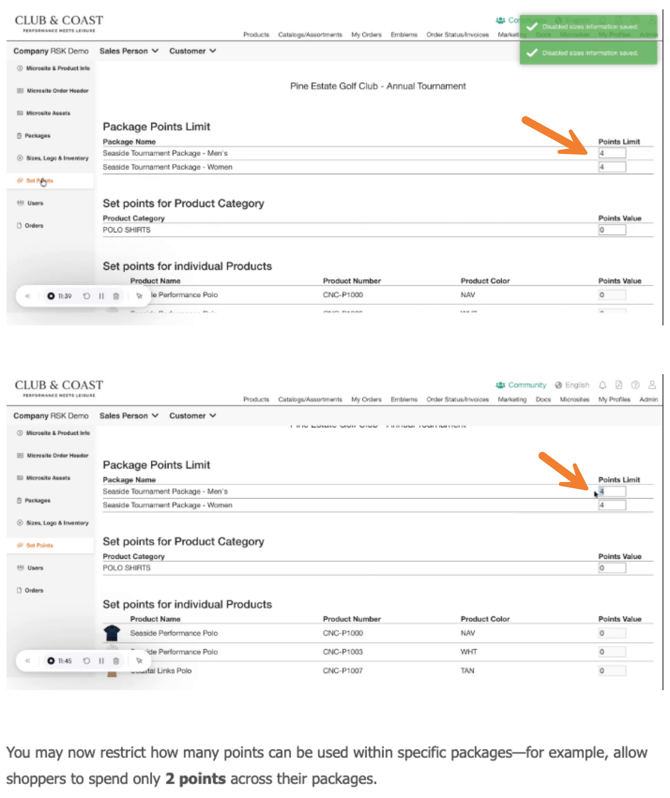Select Set Points in the lower sidebar
The image size is (670, 798).
[40, 545]
